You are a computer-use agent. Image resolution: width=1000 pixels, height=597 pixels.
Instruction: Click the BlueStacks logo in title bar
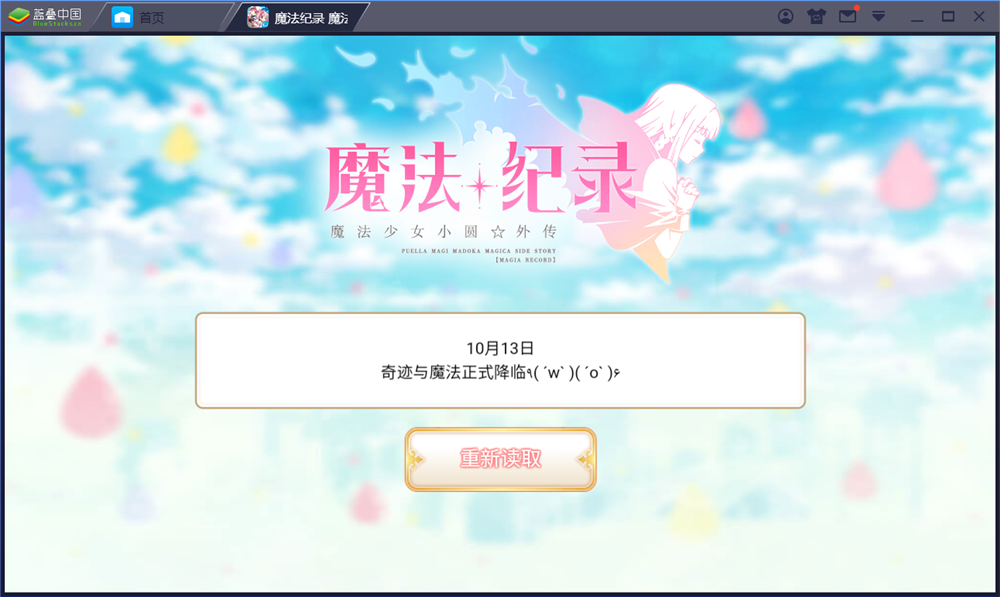click(x=45, y=17)
